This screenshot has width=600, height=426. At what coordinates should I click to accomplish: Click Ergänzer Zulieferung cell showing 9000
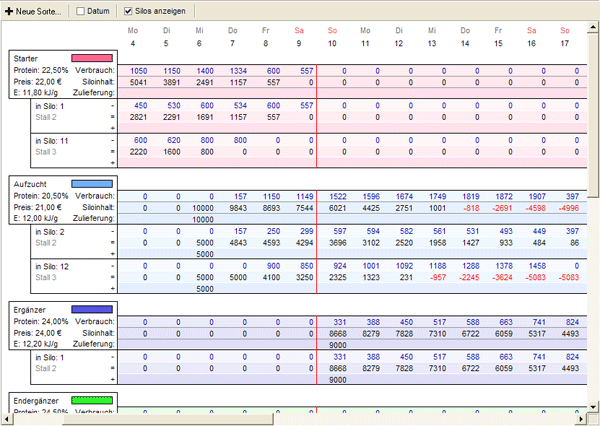coord(336,344)
